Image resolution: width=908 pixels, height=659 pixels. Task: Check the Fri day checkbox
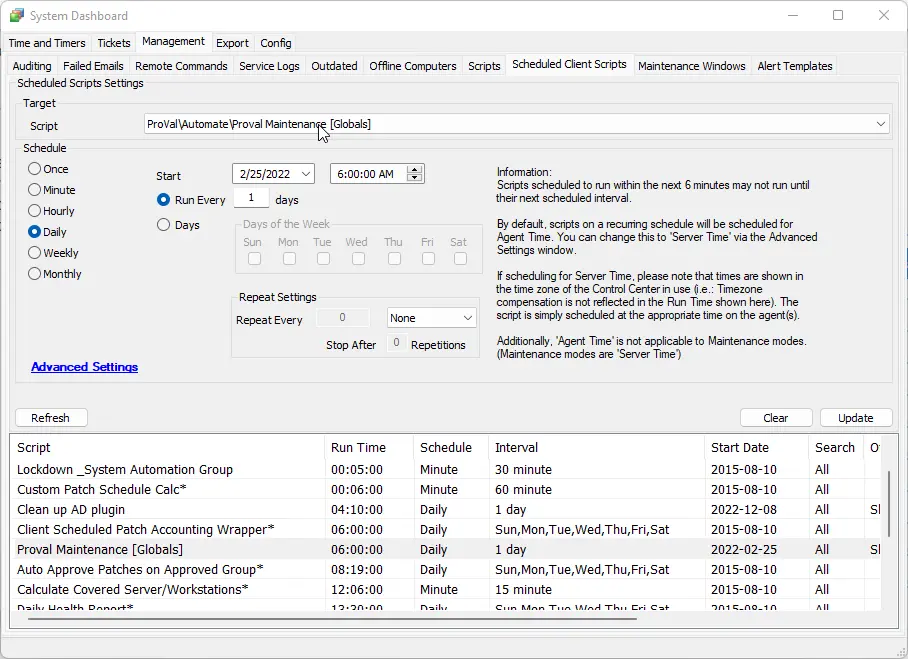click(x=429, y=259)
